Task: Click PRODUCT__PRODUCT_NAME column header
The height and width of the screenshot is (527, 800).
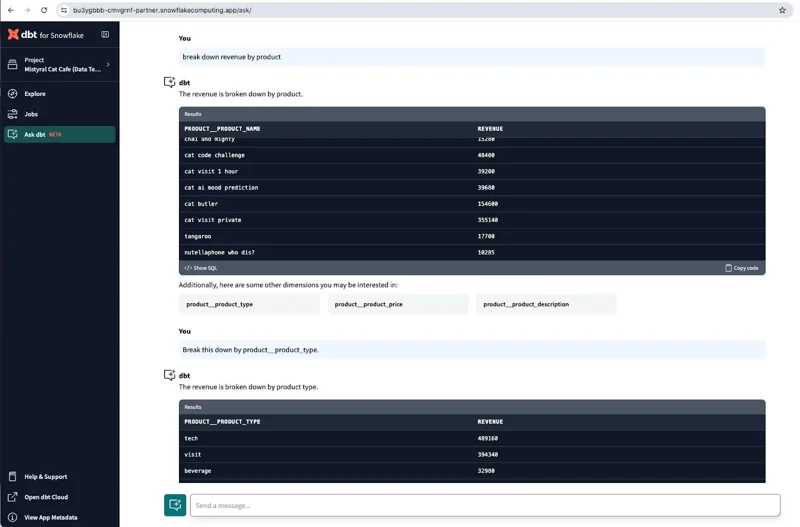Action: tap(222, 129)
